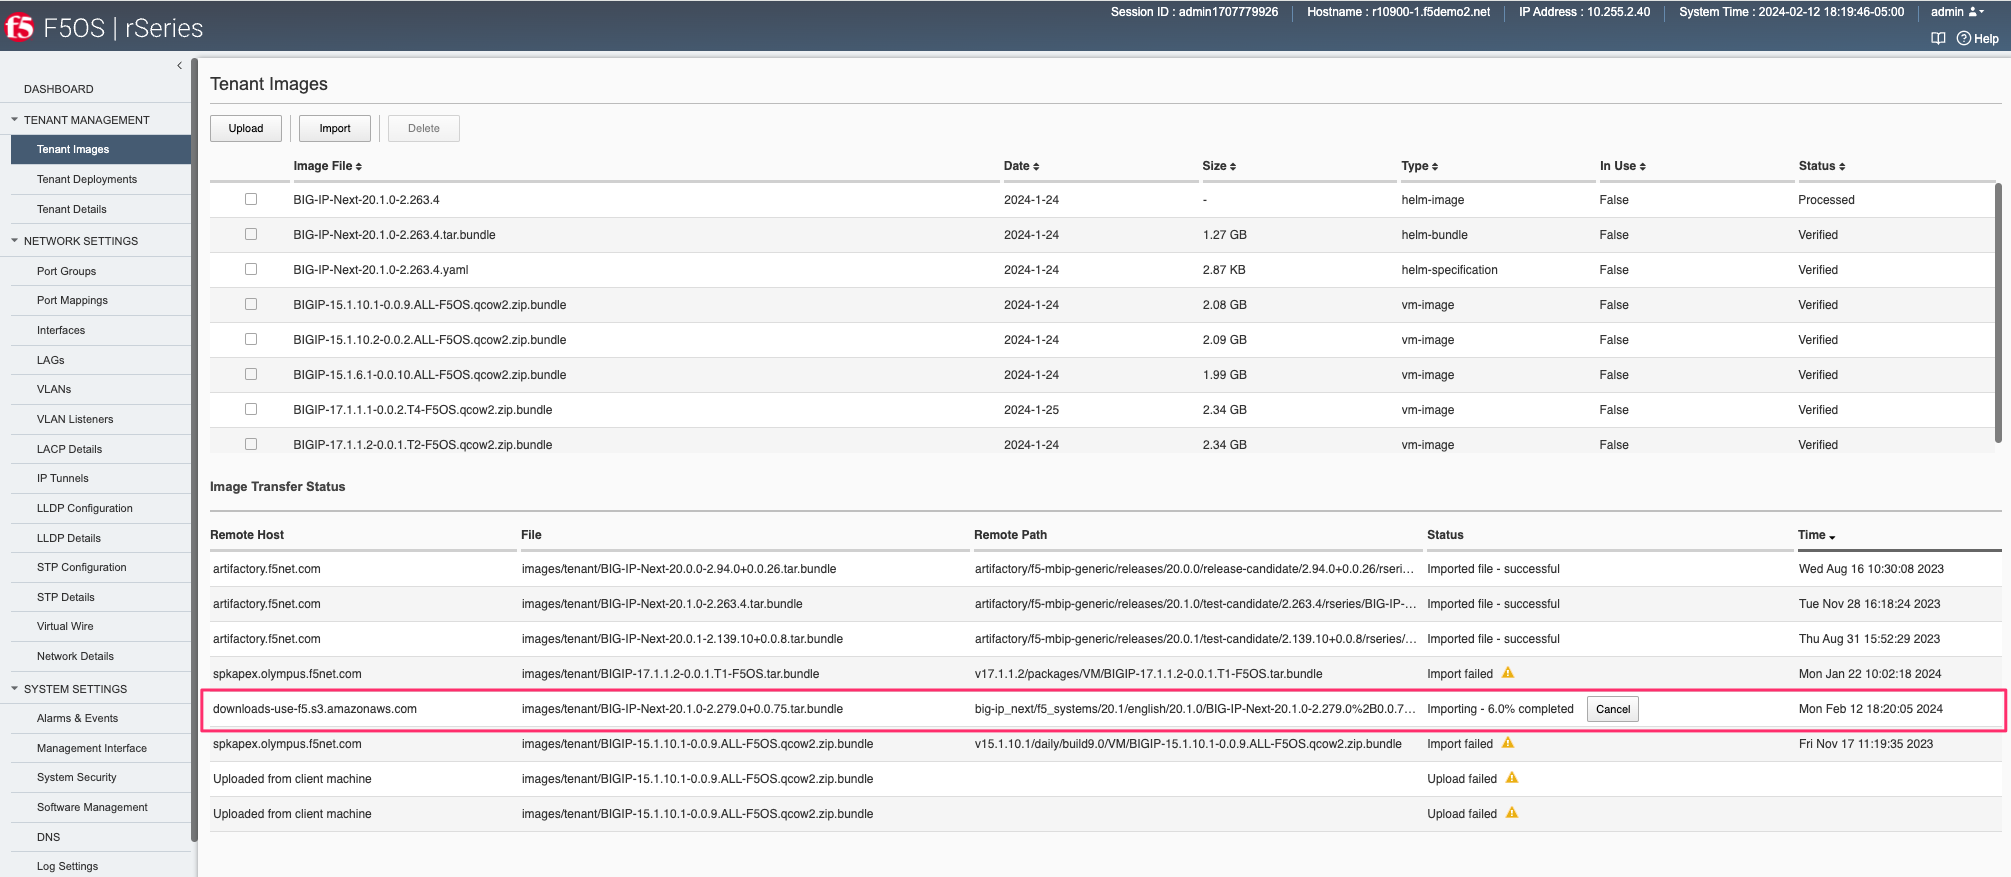
Task: Click the F5 logo icon
Action: [19, 27]
